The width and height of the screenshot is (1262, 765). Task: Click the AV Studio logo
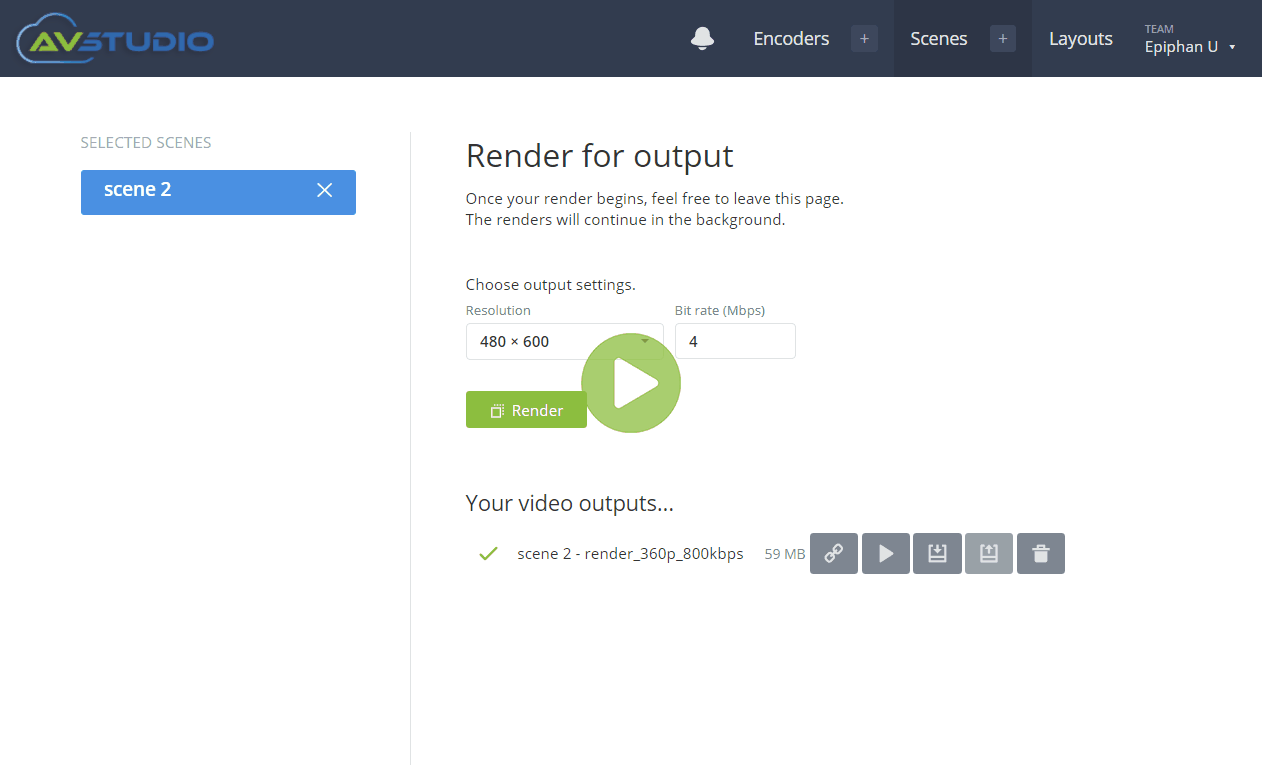115,39
